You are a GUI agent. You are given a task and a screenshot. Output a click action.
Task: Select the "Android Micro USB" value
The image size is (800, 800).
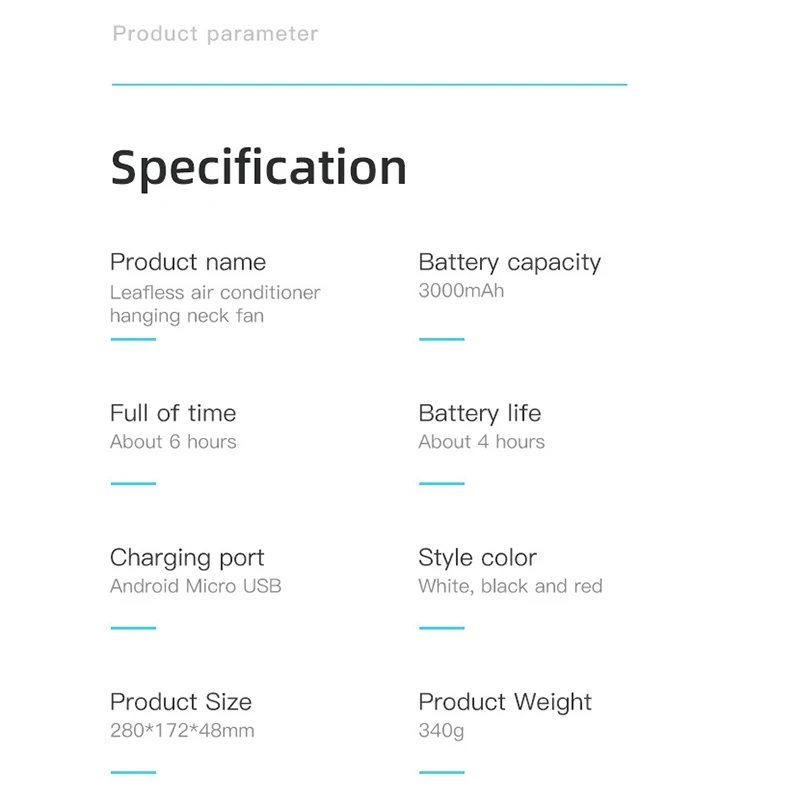196,586
